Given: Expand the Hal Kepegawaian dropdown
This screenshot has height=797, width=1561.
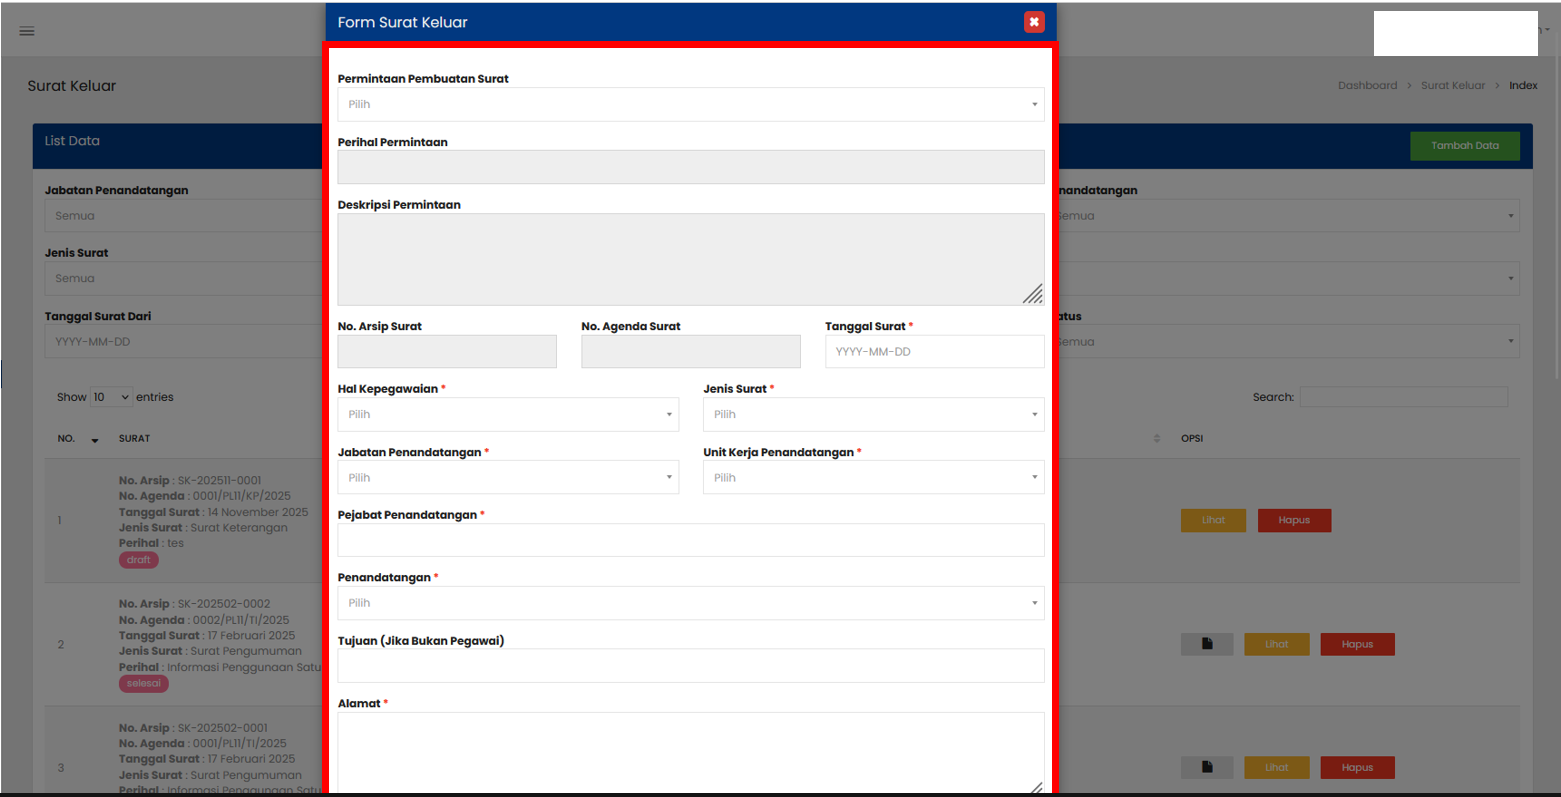Looking at the screenshot, I should (508, 415).
